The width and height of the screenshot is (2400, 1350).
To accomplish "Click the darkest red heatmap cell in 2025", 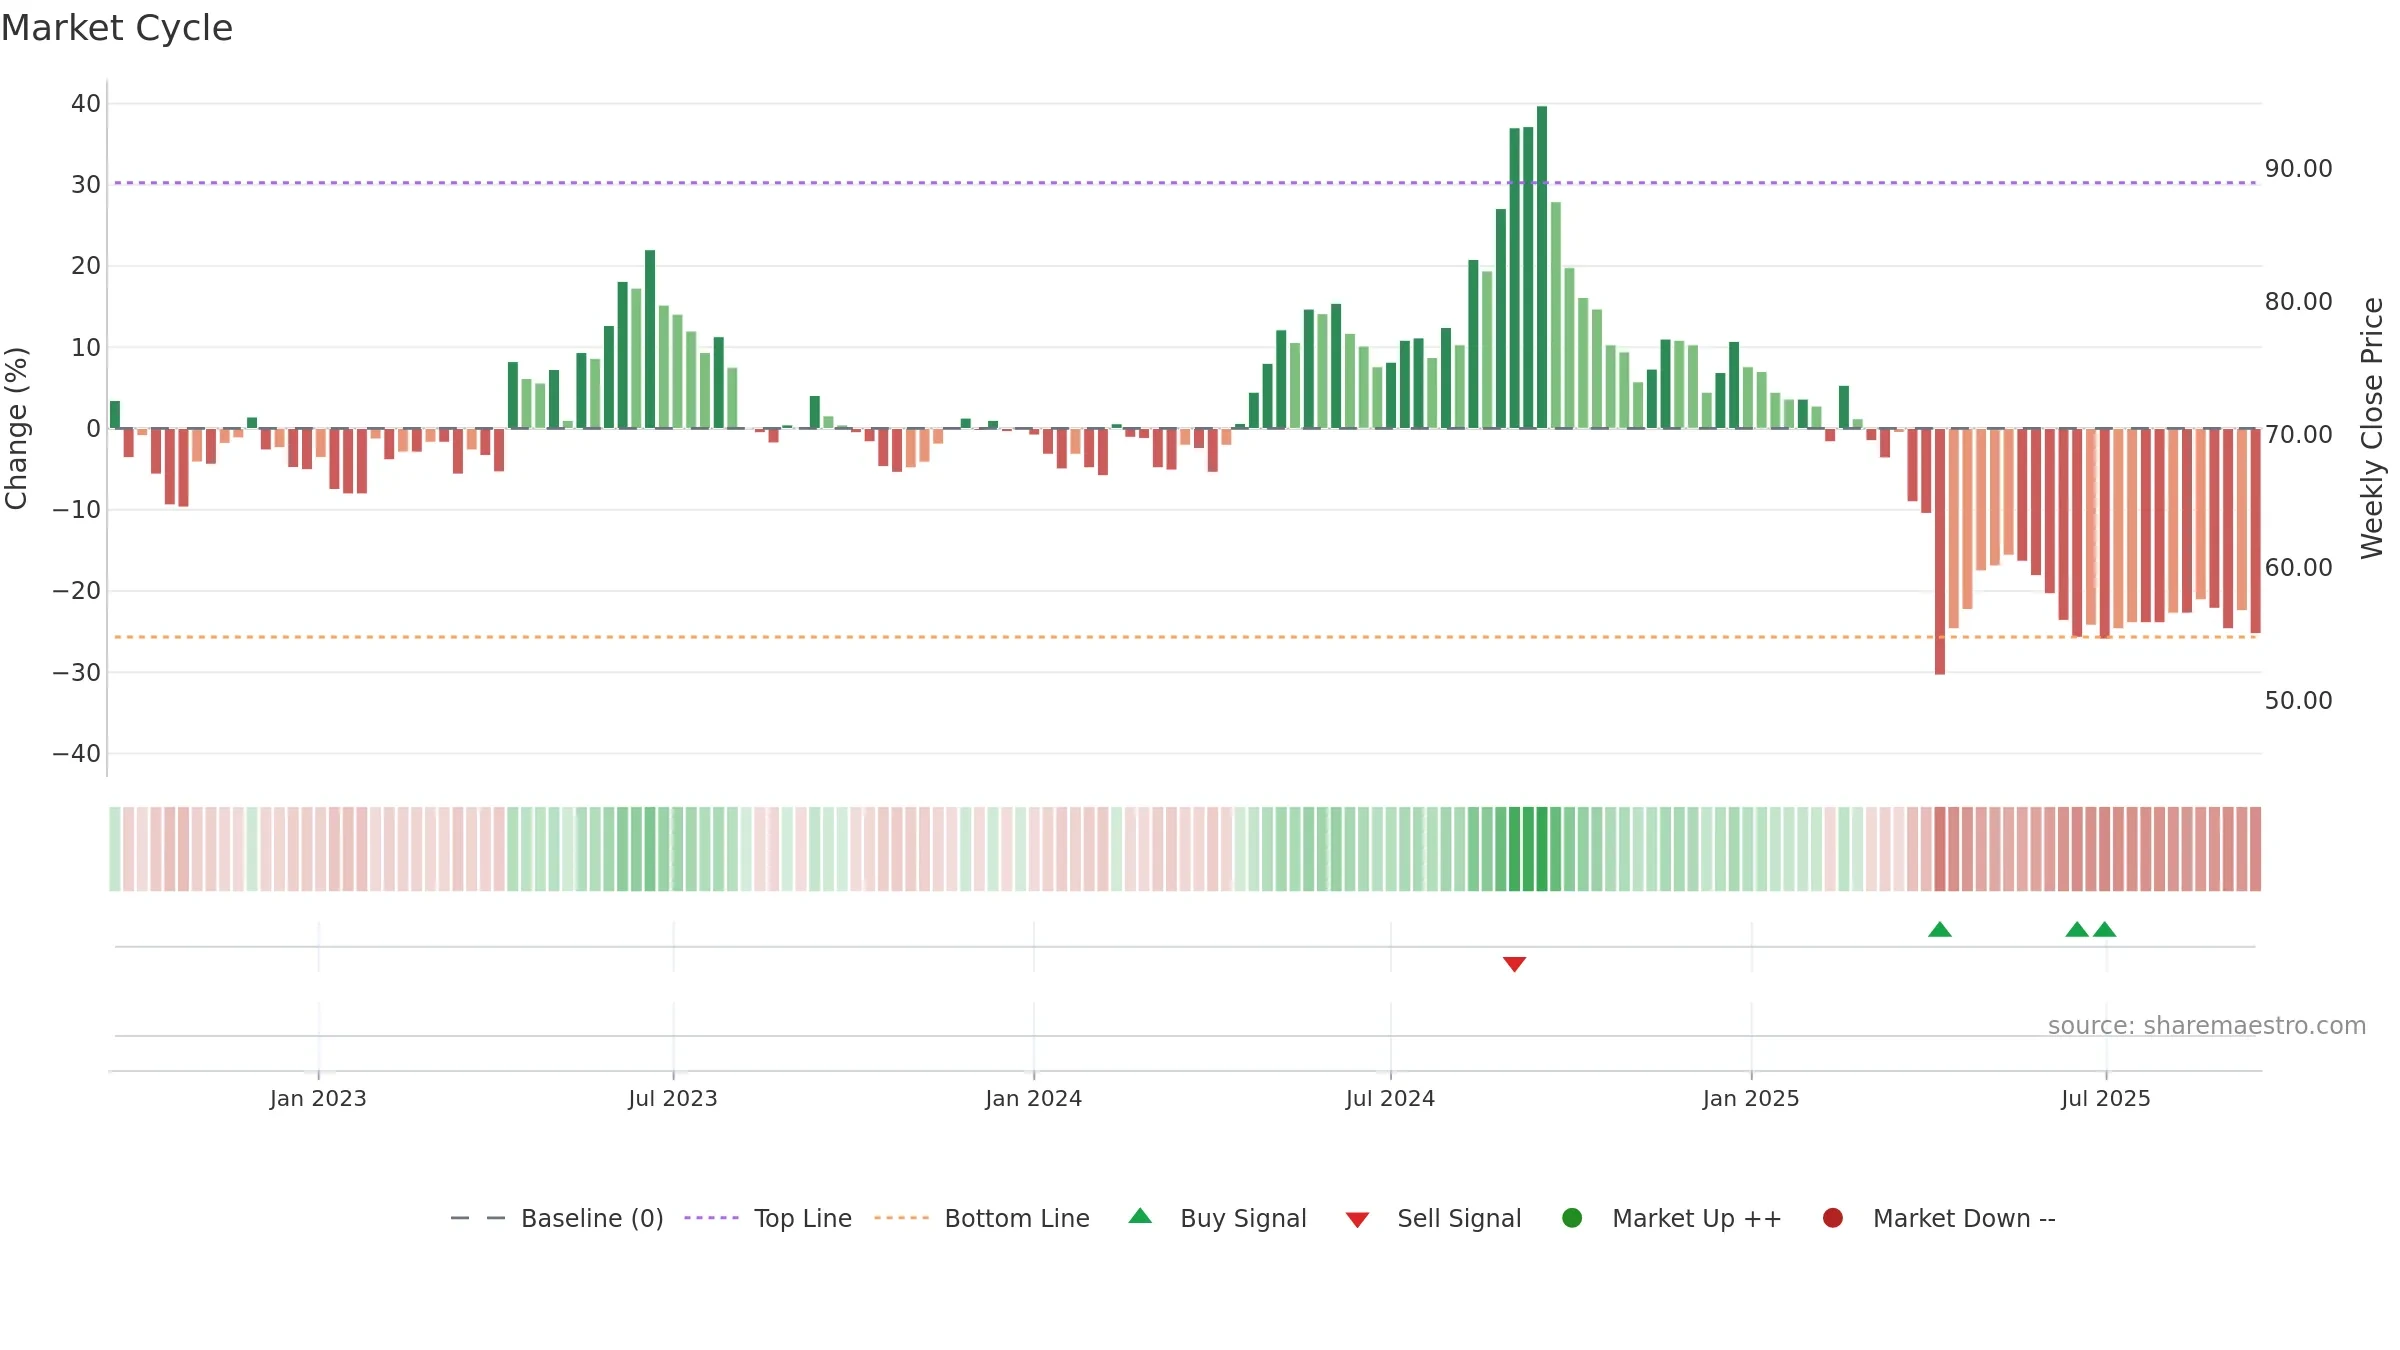I will (1940, 849).
